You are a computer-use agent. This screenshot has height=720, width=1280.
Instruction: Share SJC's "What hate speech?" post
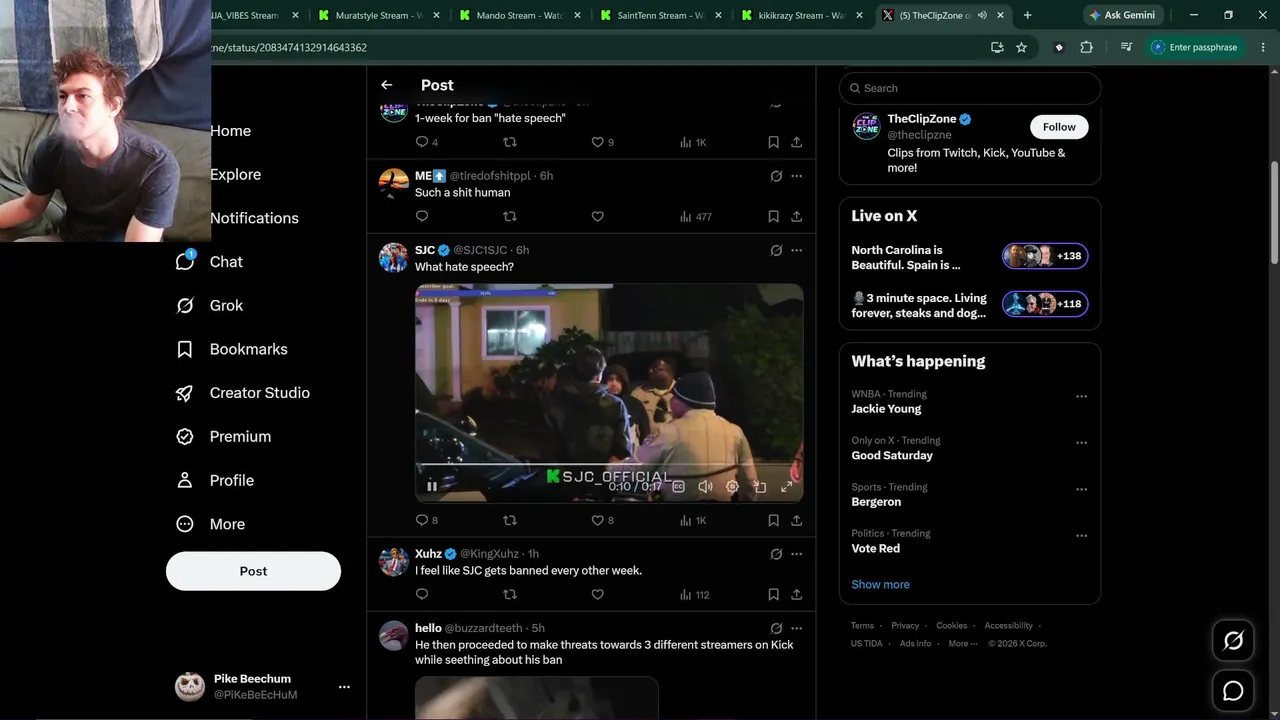pos(797,520)
